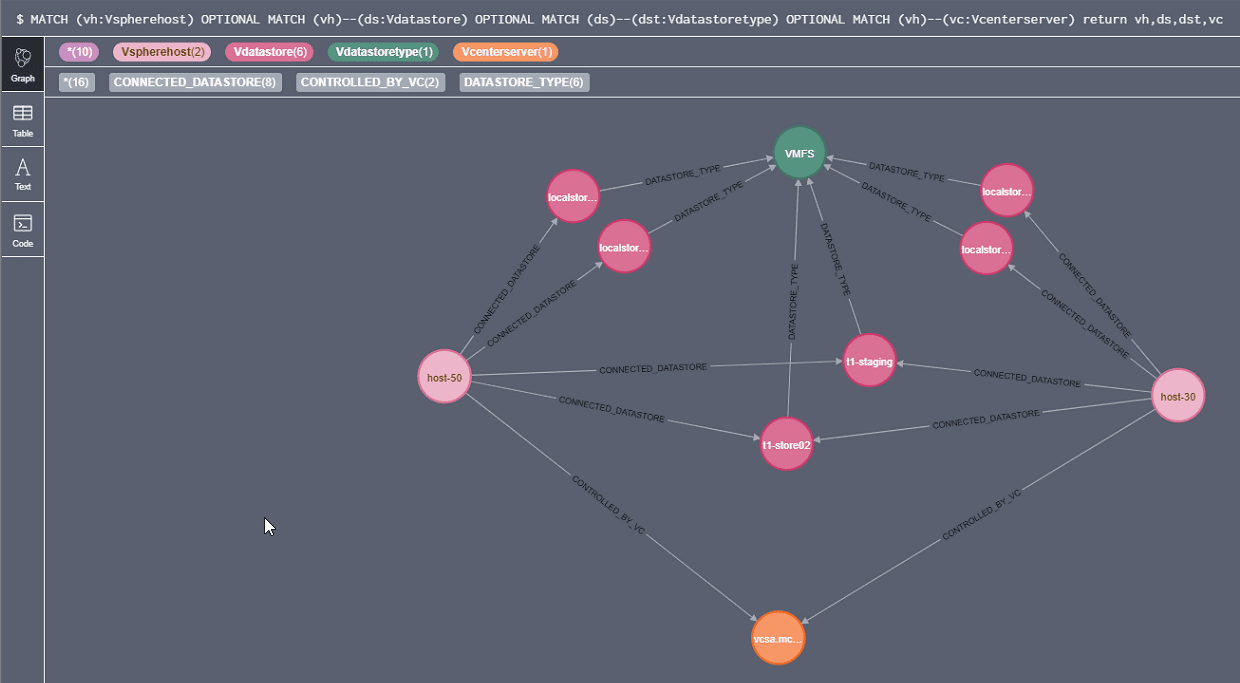Click the green VMFS node

pyautogui.click(x=798, y=153)
